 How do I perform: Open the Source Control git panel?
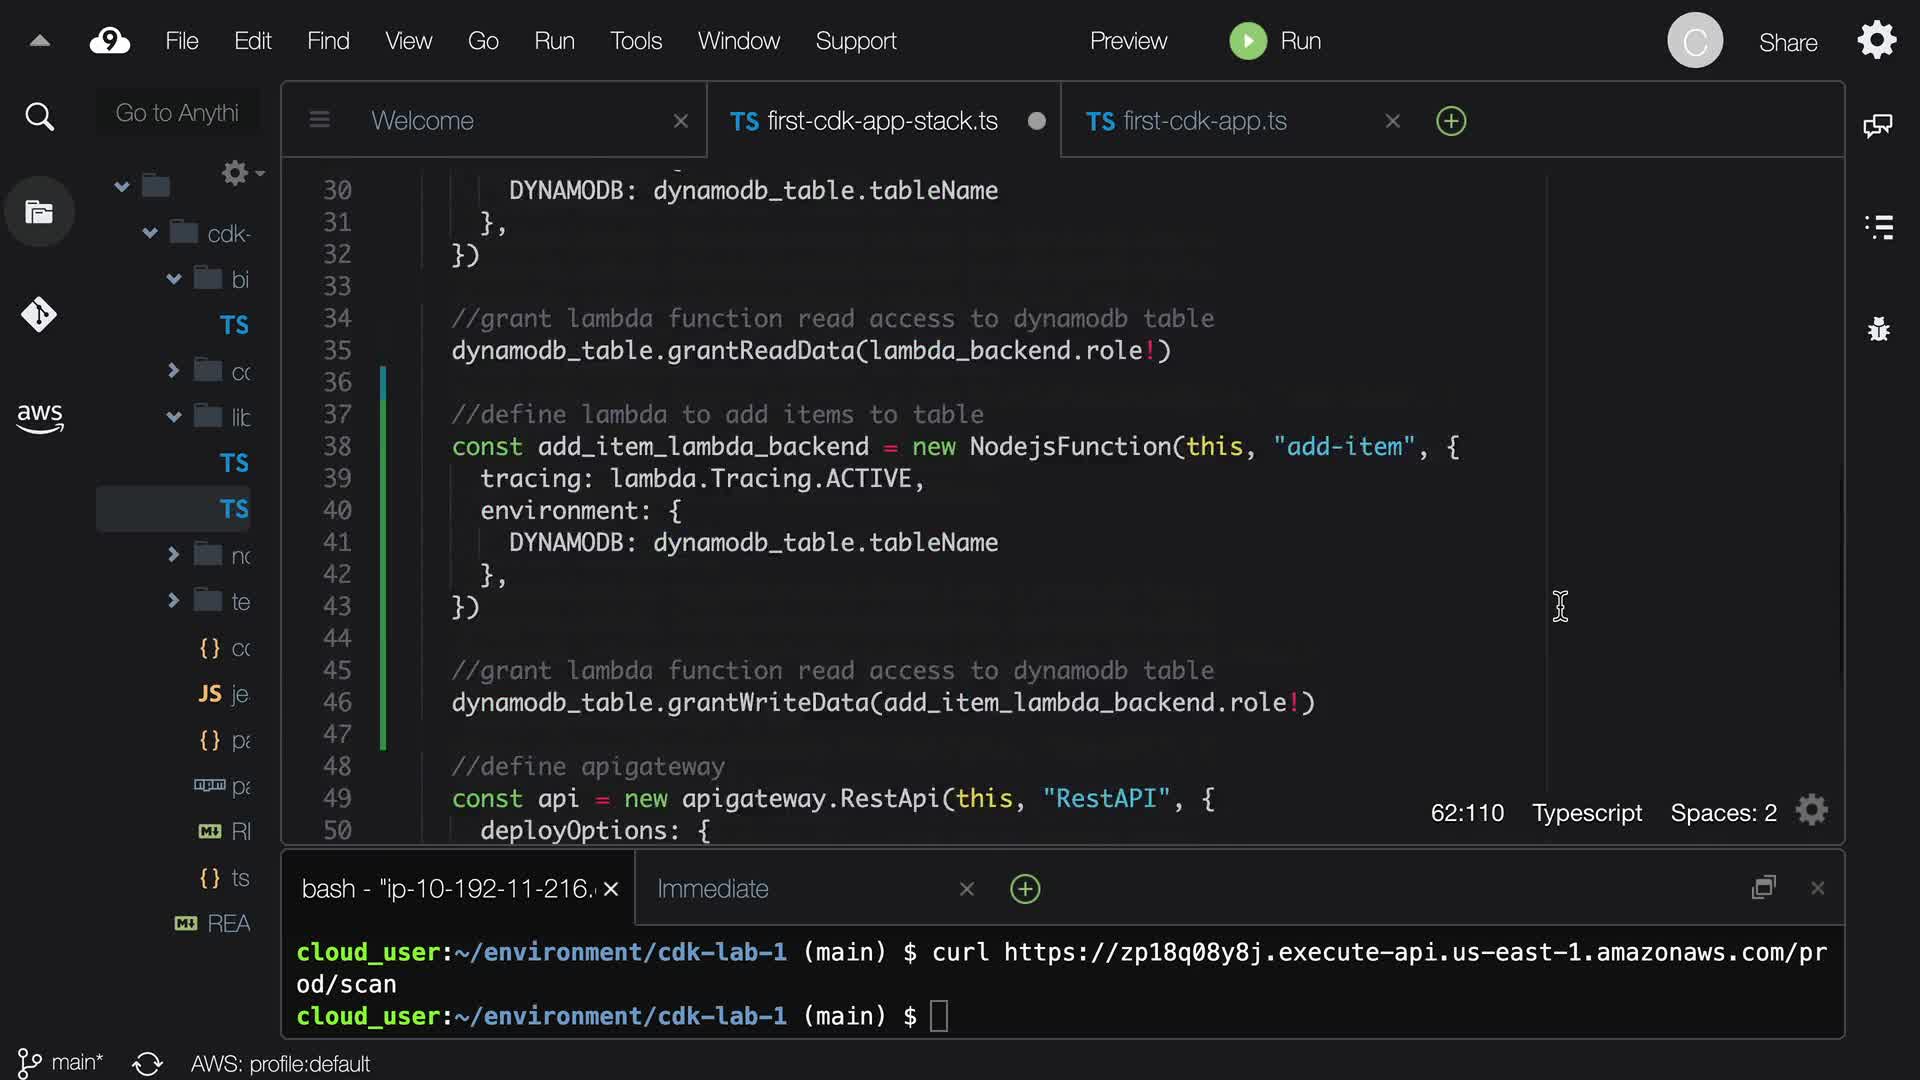(x=39, y=315)
